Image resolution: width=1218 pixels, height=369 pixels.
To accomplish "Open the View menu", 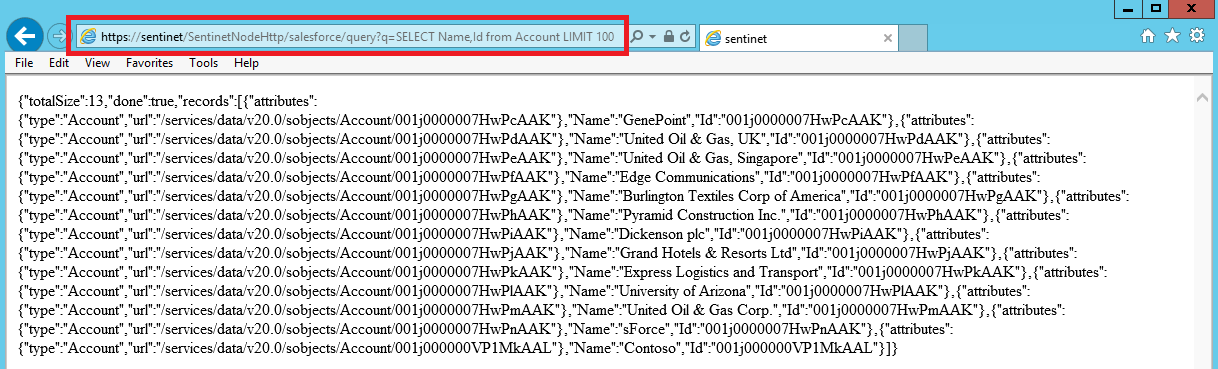I will pyautogui.click(x=97, y=63).
